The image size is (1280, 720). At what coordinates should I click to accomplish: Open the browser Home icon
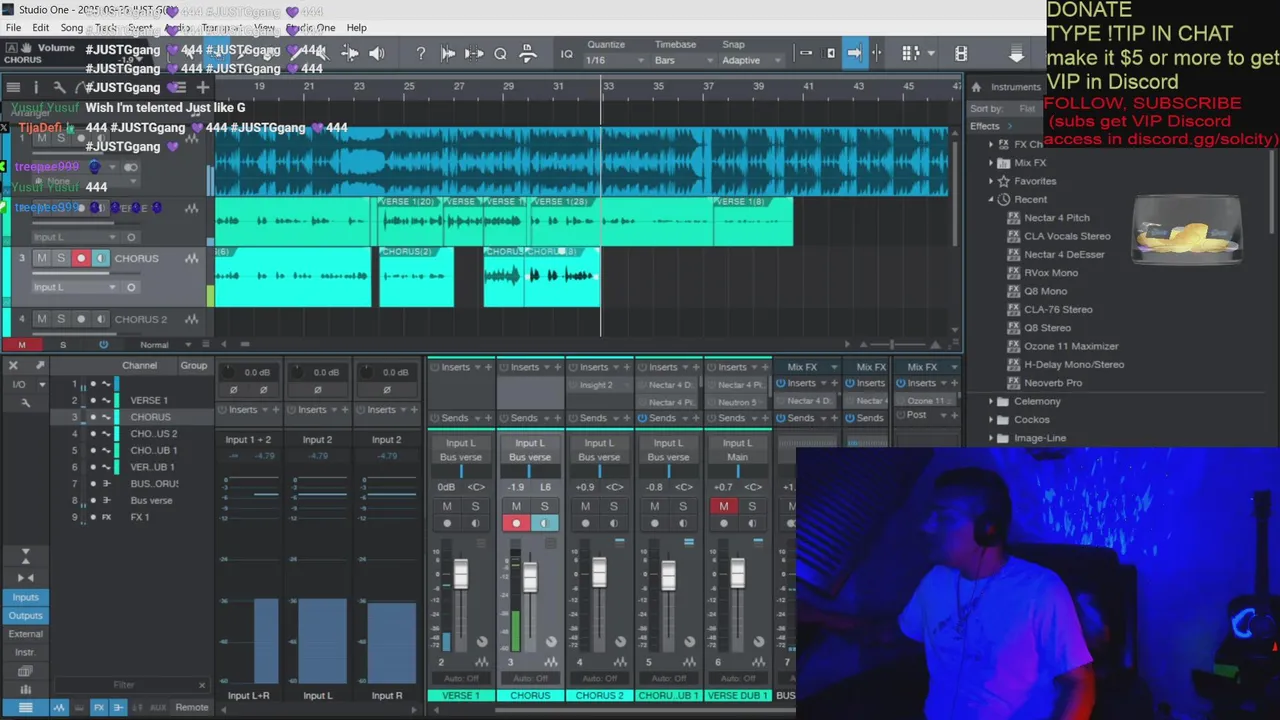coord(976,87)
